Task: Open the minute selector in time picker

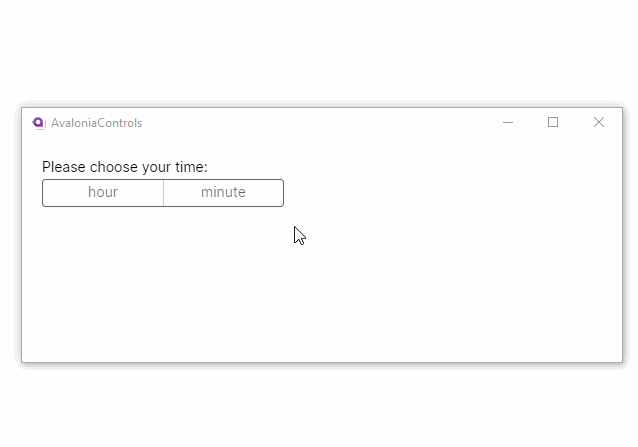Action: click(223, 193)
